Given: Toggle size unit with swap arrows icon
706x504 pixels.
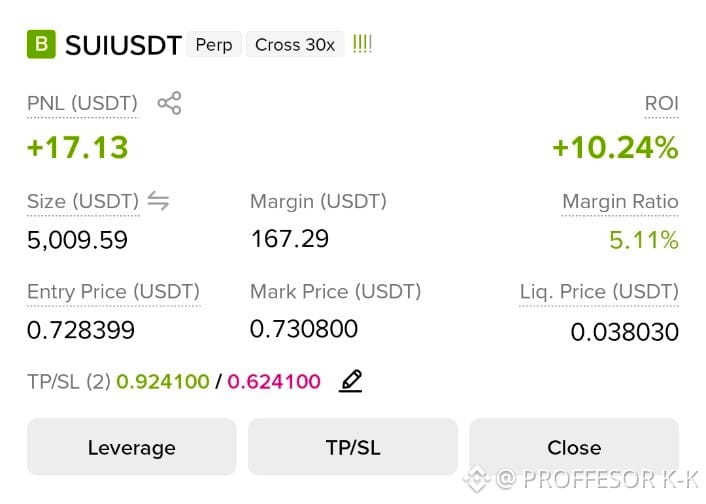Looking at the screenshot, I should (158, 200).
